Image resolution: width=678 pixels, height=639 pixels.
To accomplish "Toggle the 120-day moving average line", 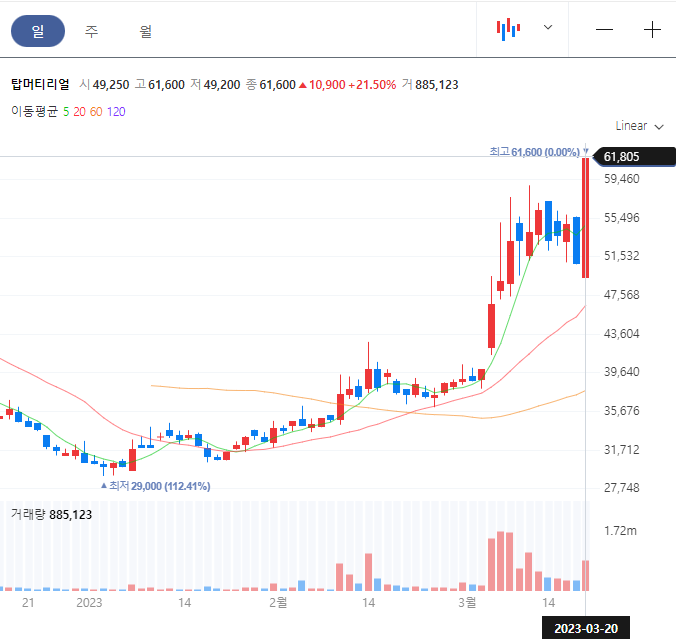I will pos(116,112).
